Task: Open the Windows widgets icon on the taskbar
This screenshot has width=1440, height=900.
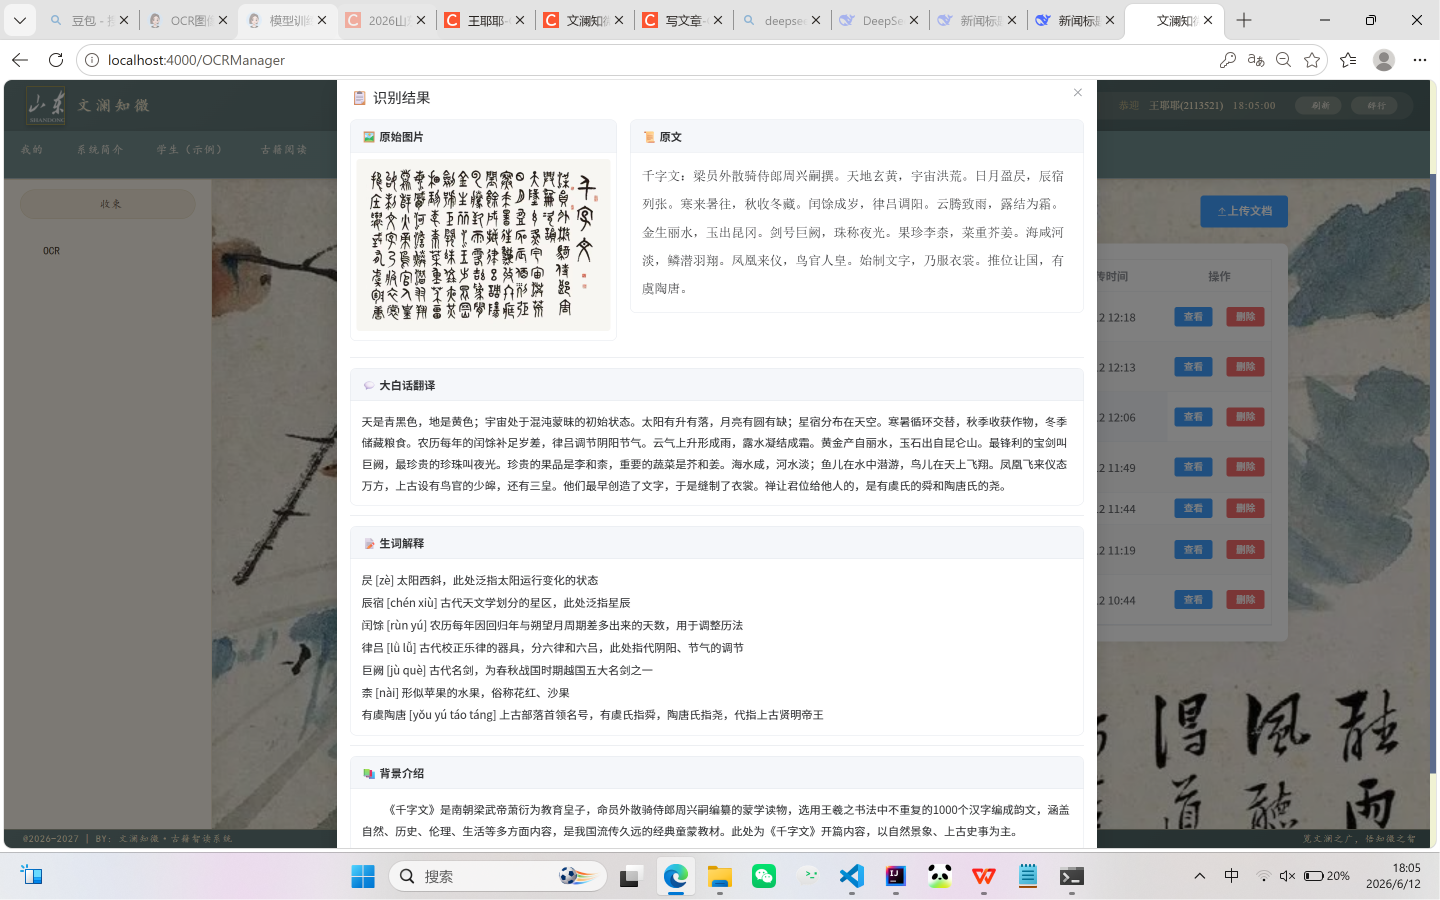Action: (32, 876)
